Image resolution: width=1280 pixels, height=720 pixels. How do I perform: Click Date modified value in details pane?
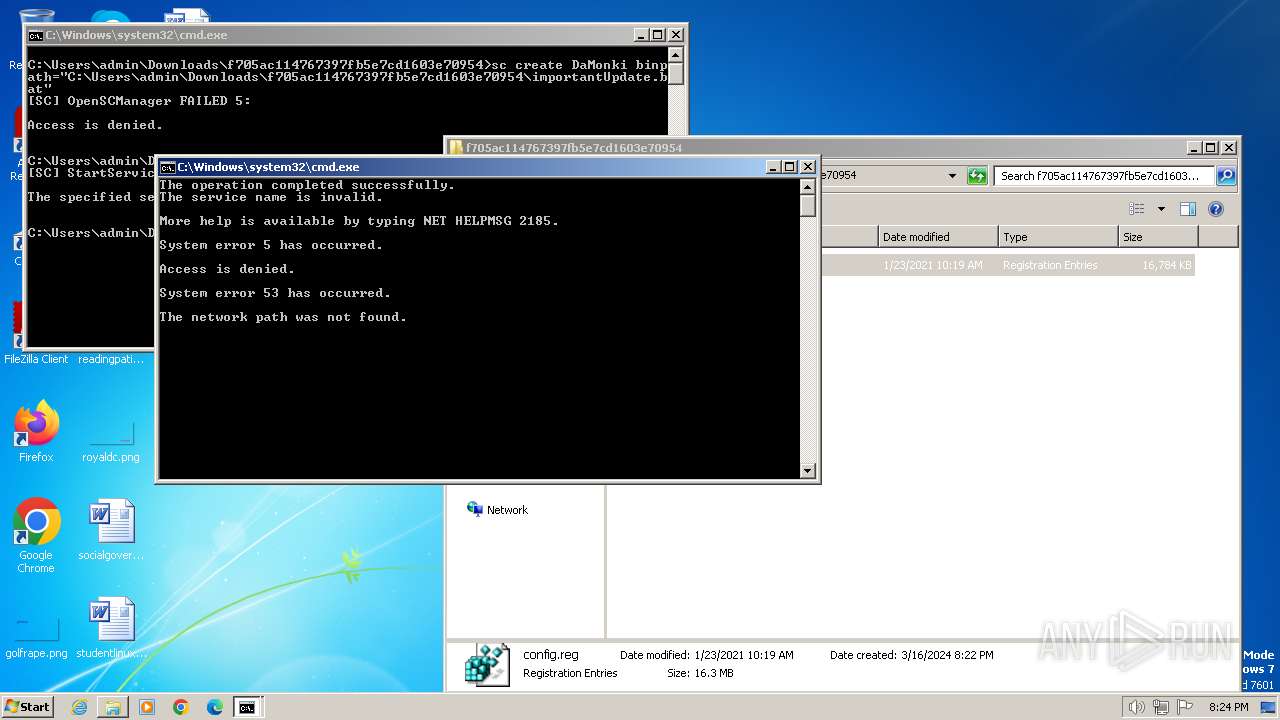743,655
